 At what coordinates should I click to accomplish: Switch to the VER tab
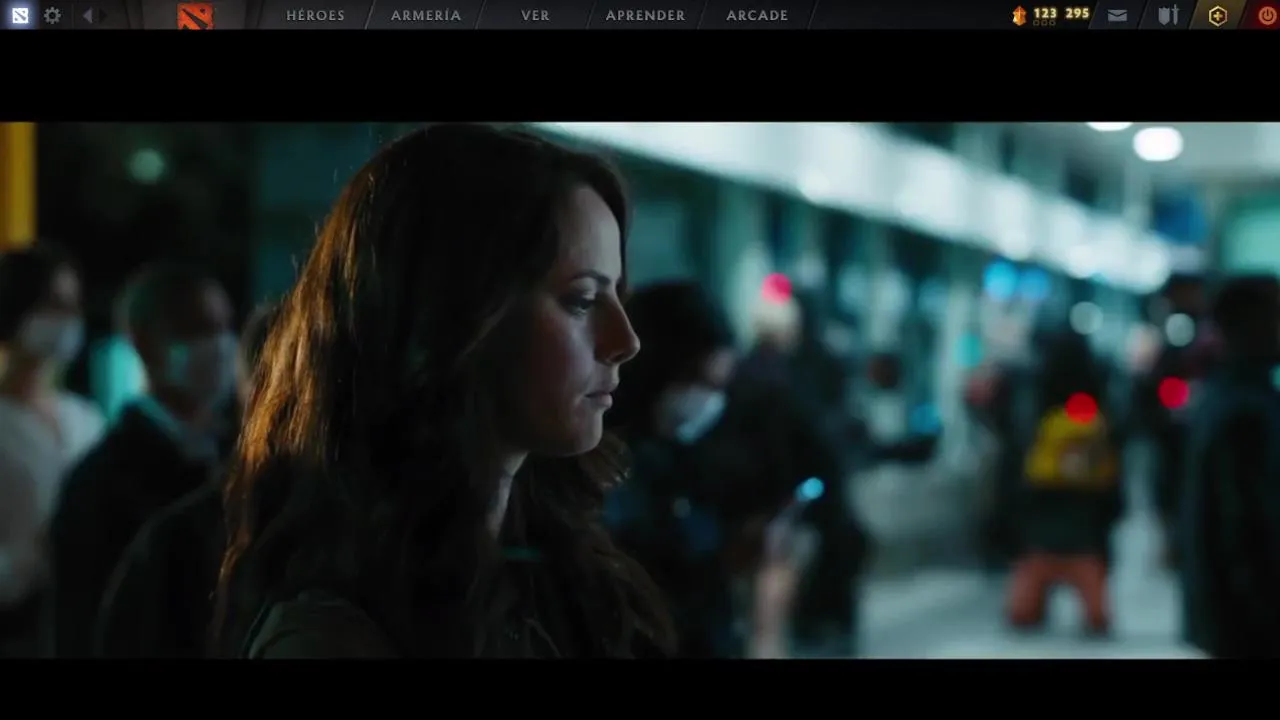coord(535,15)
